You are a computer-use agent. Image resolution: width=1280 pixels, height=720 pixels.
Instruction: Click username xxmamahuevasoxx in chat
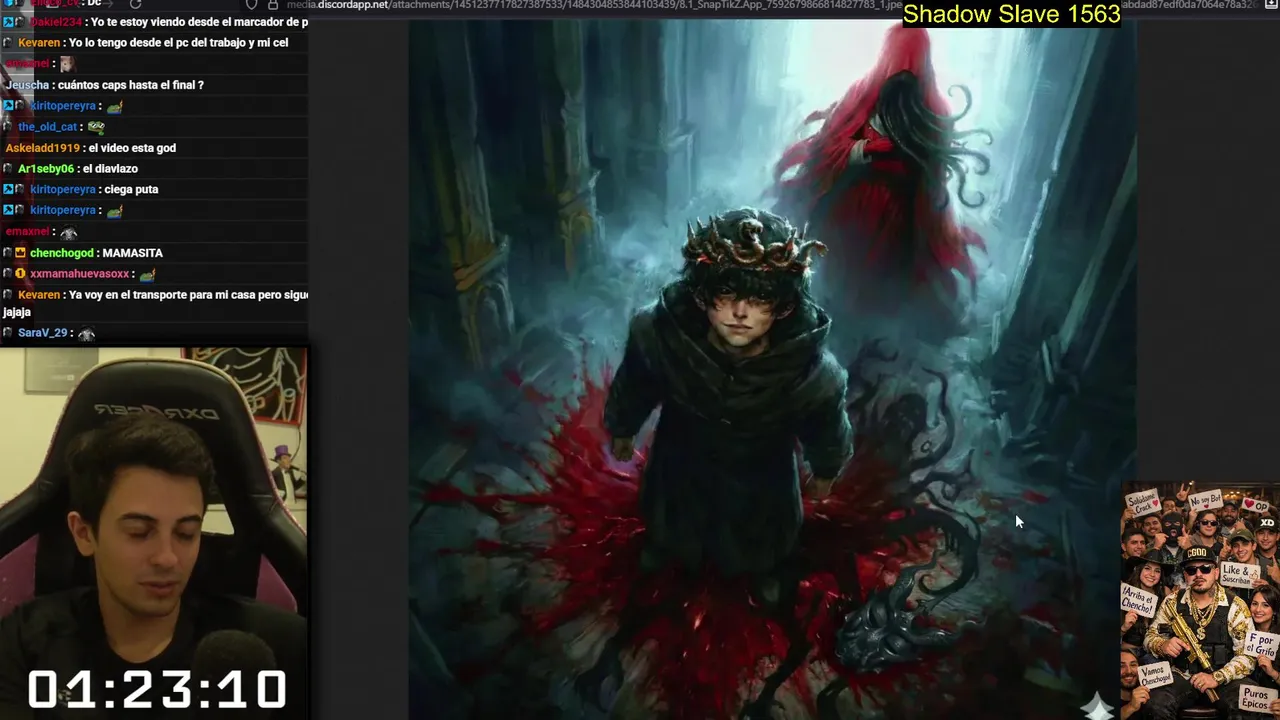[80, 274]
